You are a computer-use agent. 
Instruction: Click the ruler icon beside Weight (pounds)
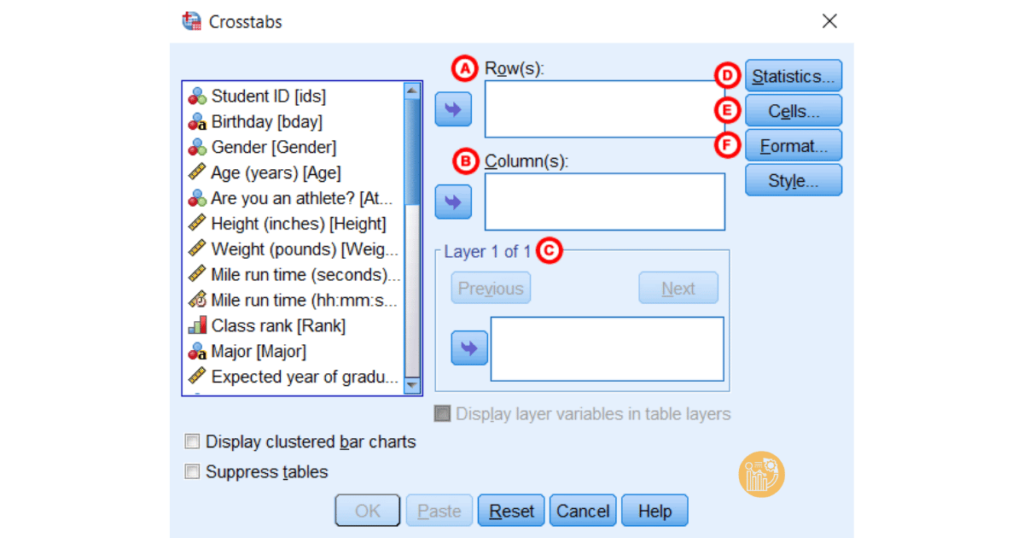point(197,249)
